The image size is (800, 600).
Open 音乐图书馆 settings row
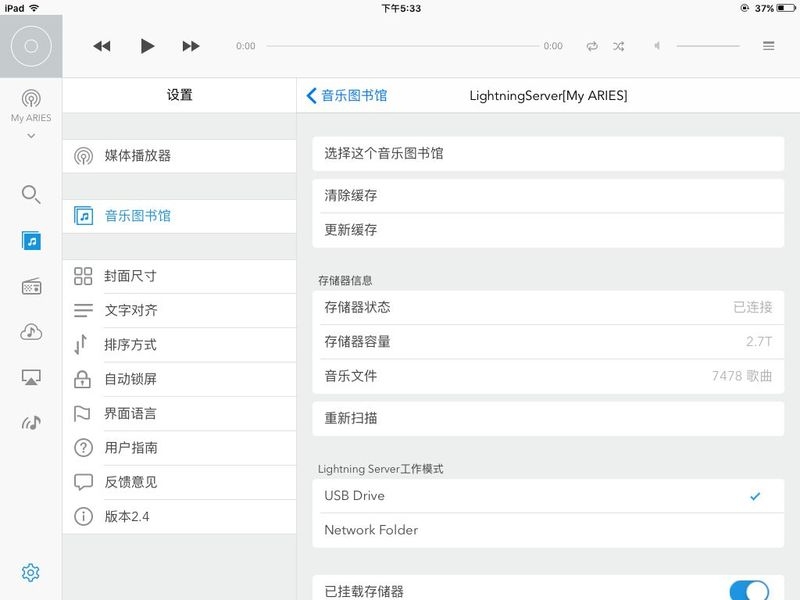[179, 216]
